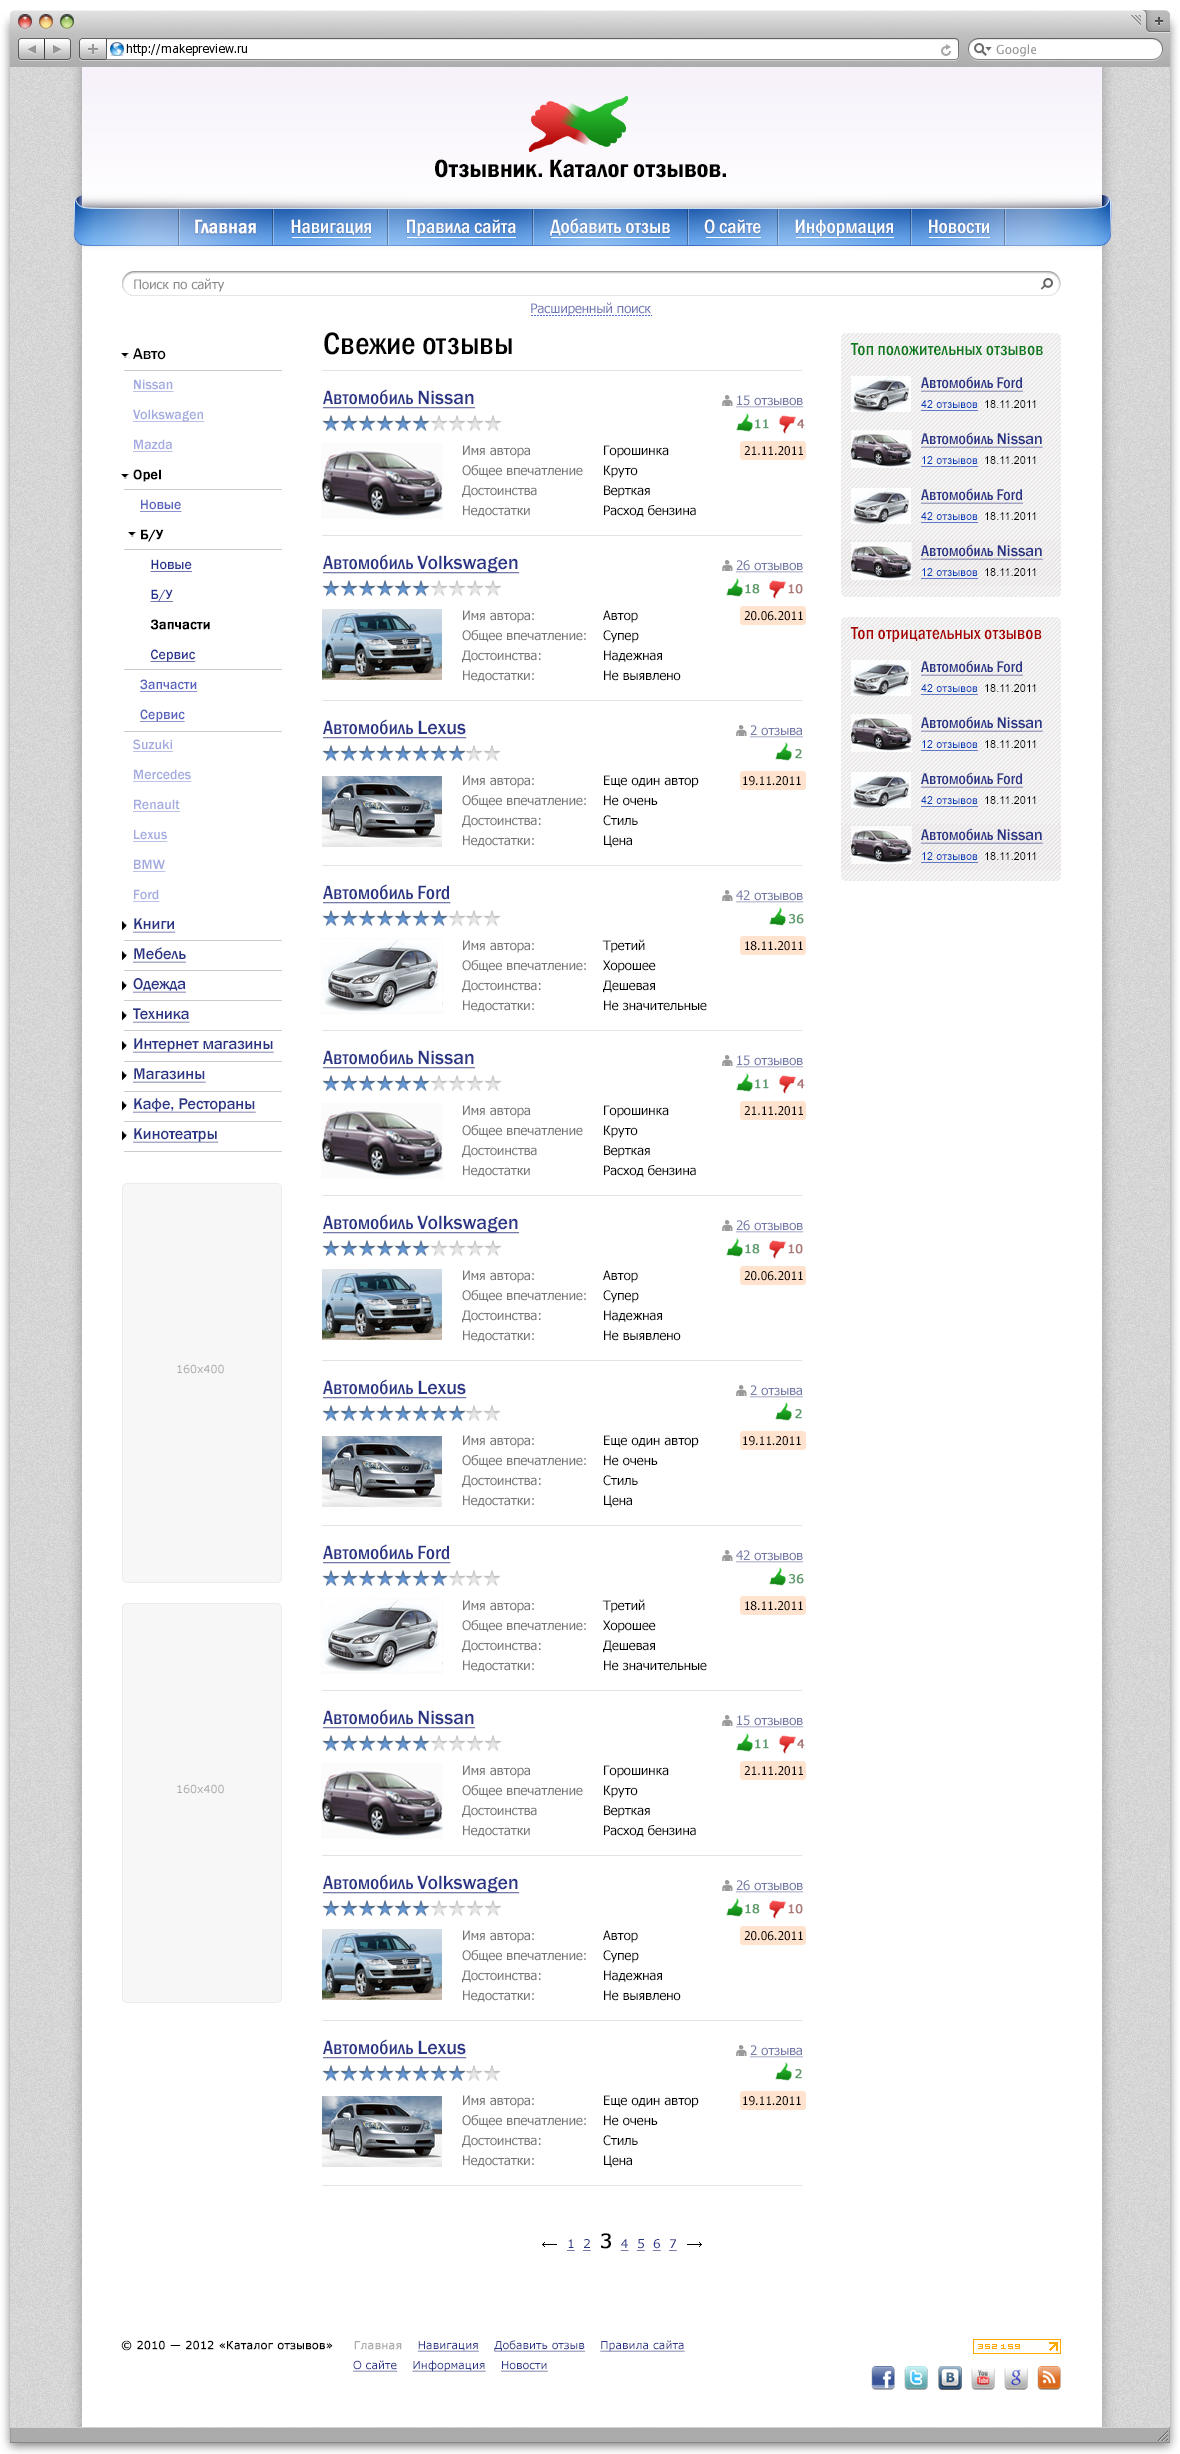Expand the Одежда category
1180x2454 pixels.
pyautogui.click(x=125, y=985)
